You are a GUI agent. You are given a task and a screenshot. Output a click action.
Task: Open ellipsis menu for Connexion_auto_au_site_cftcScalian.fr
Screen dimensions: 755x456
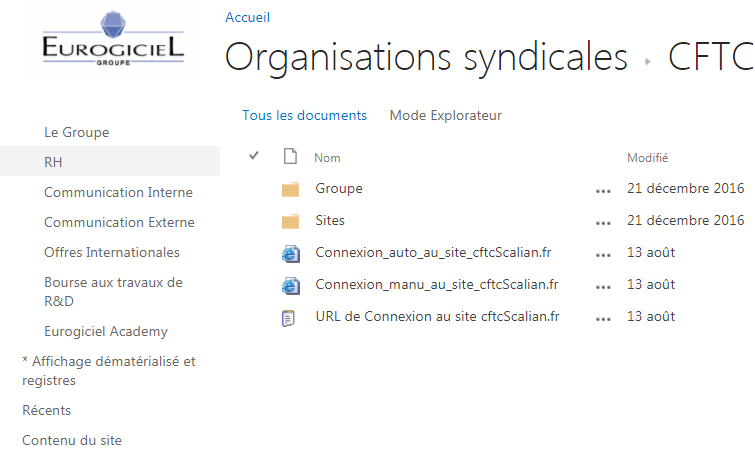603,255
